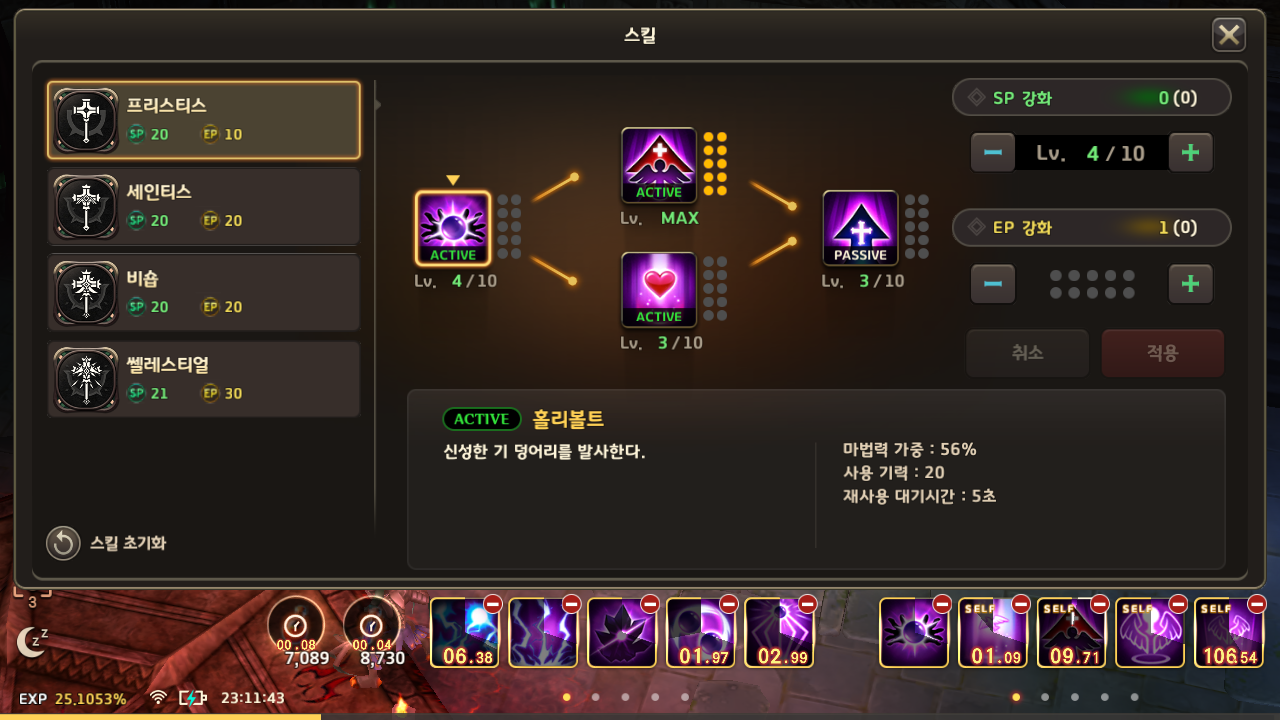Screen dimensions: 1280x720
Task: Select the 홀리볼트 orb skill icon in tree
Action: [x=453, y=228]
